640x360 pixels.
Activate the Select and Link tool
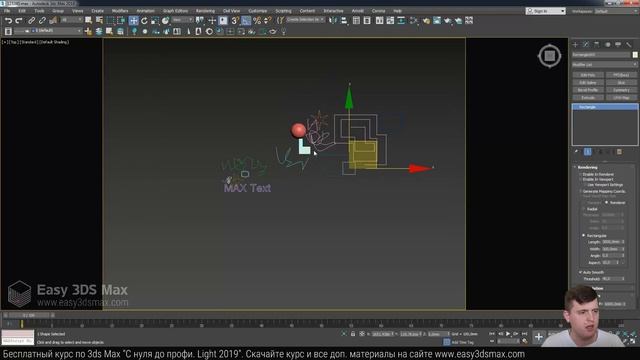pos(31,20)
